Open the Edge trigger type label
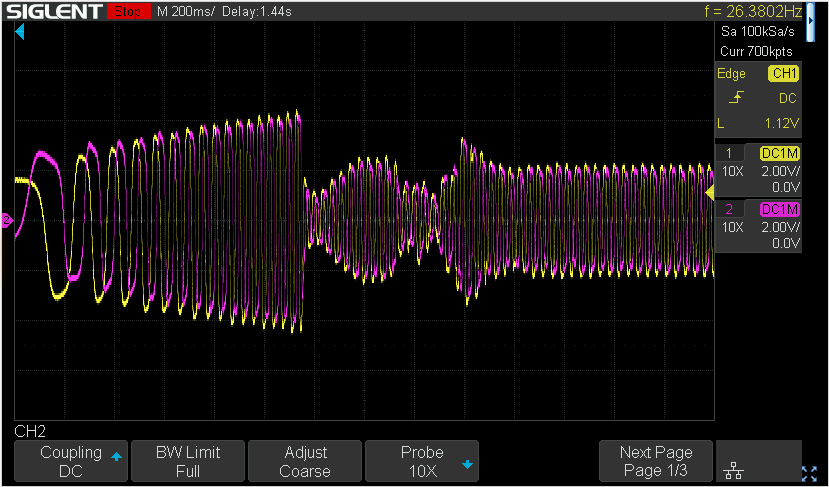The image size is (829, 487). 731,74
